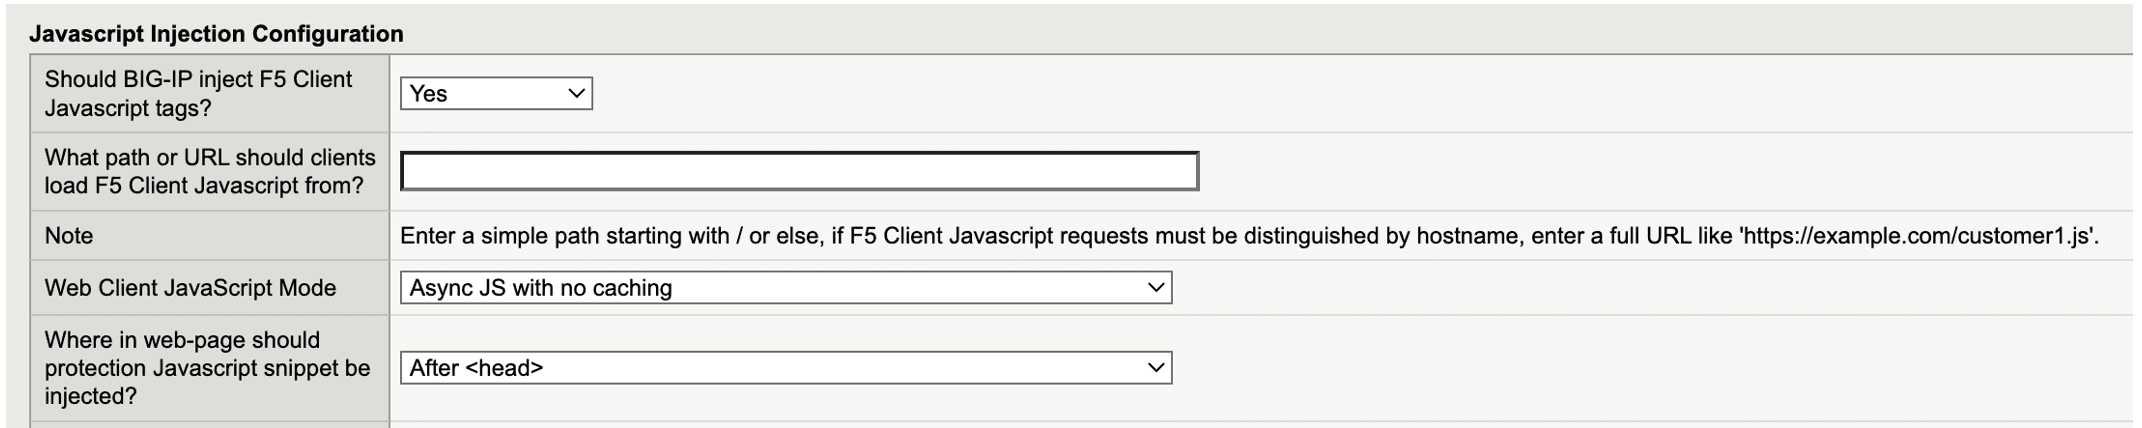Click the 'Yes' value text in the dropdown
Viewport: 2142px width, 428px height.
[429, 94]
